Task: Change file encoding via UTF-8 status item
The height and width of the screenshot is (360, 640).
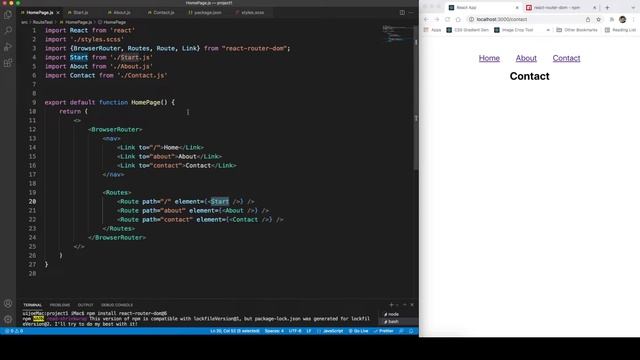Action: click(x=295, y=331)
